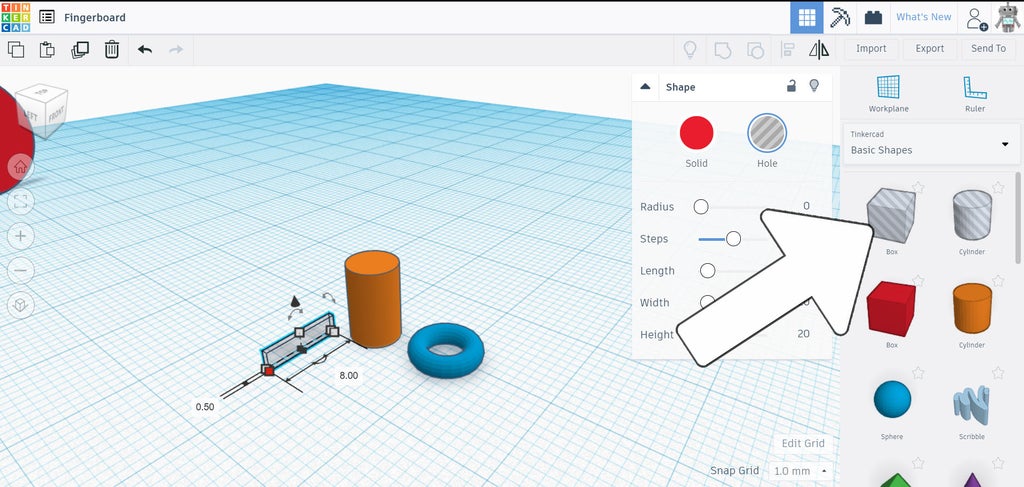Screen dimensions: 1024x487
Task: Click the Duplicate and repeat icon
Action: (80, 50)
